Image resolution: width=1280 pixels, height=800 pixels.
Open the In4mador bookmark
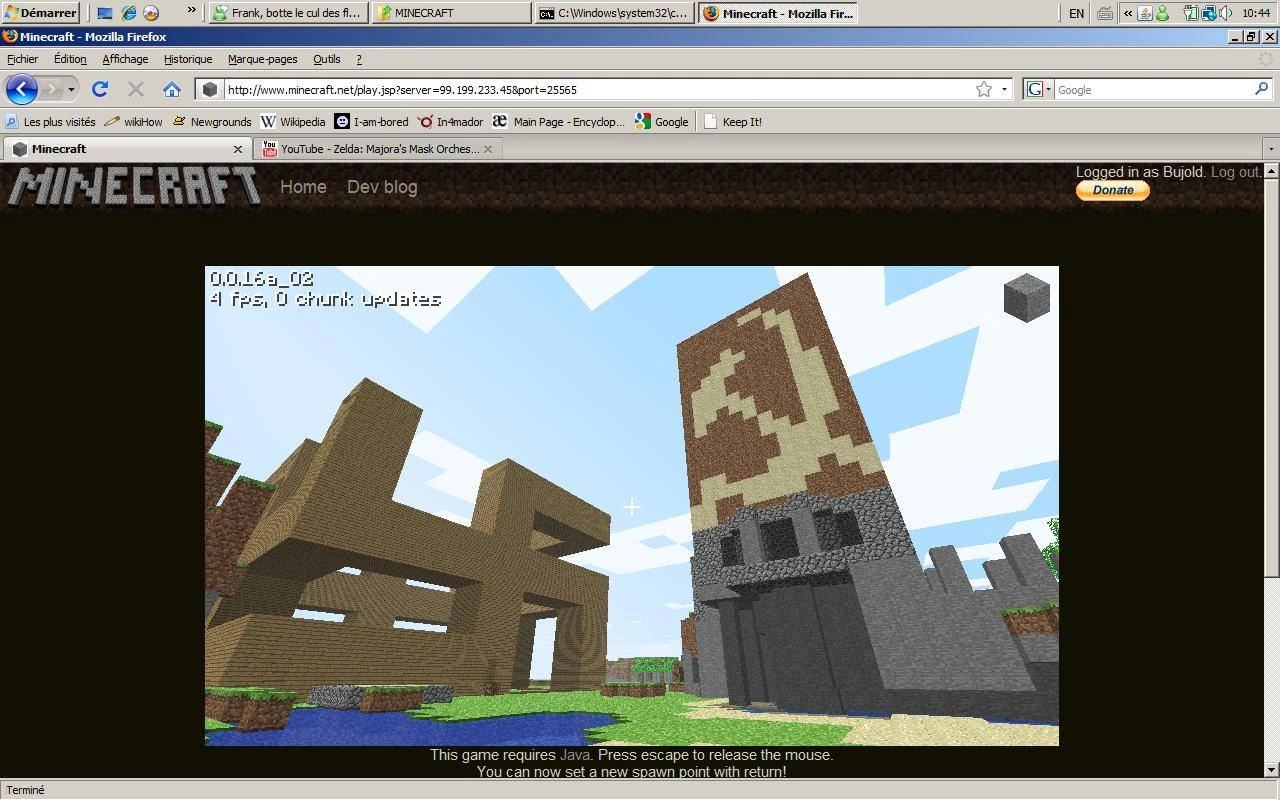point(450,122)
